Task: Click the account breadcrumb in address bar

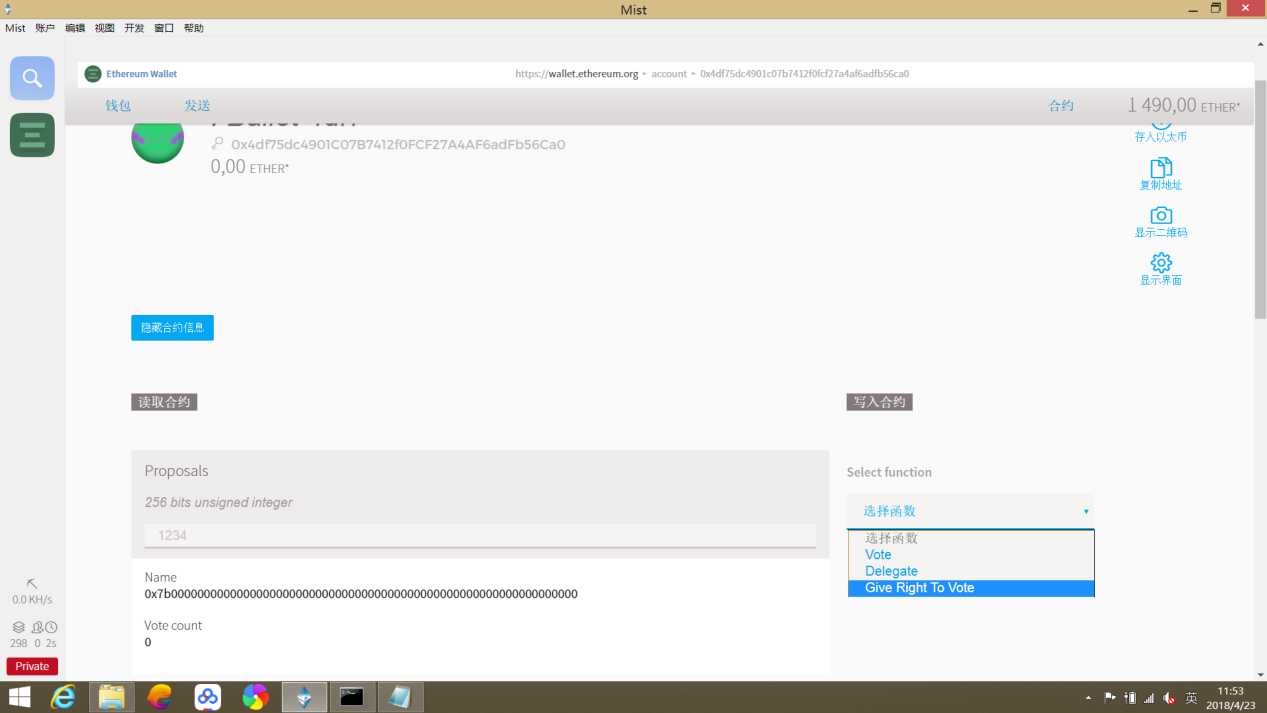Action: click(669, 74)
